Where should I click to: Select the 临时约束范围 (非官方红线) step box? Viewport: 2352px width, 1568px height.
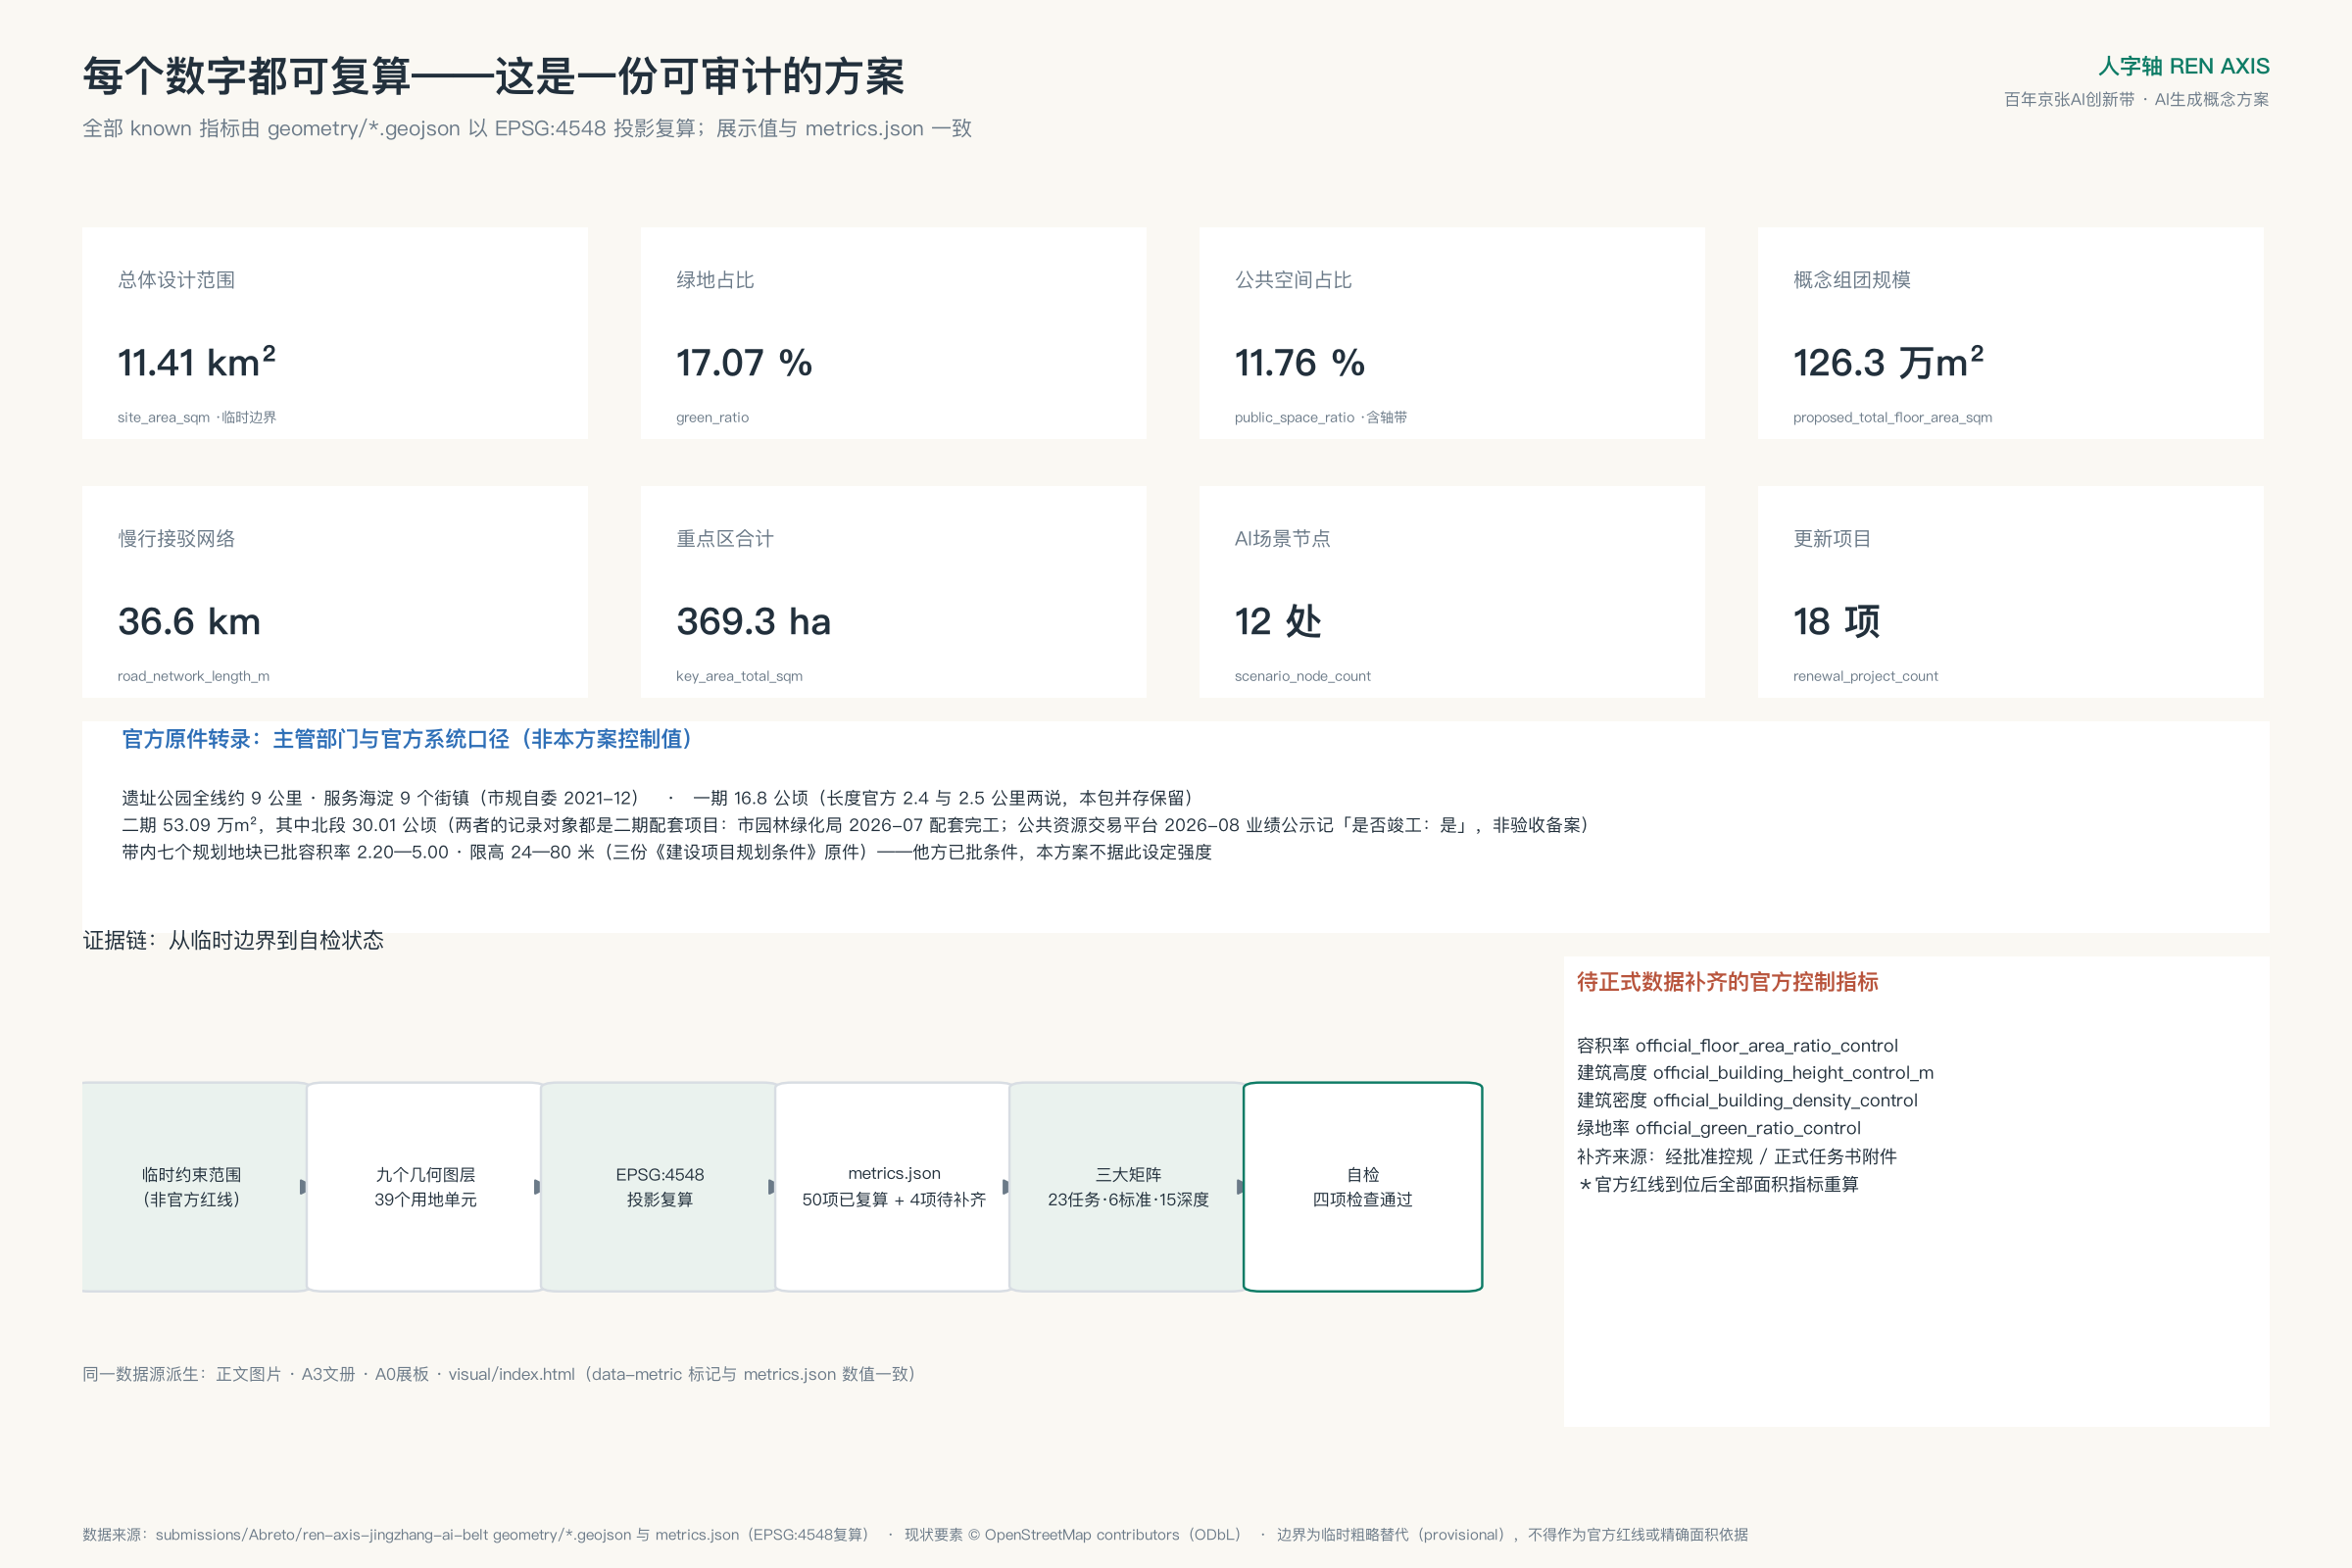click(194, 1187)
